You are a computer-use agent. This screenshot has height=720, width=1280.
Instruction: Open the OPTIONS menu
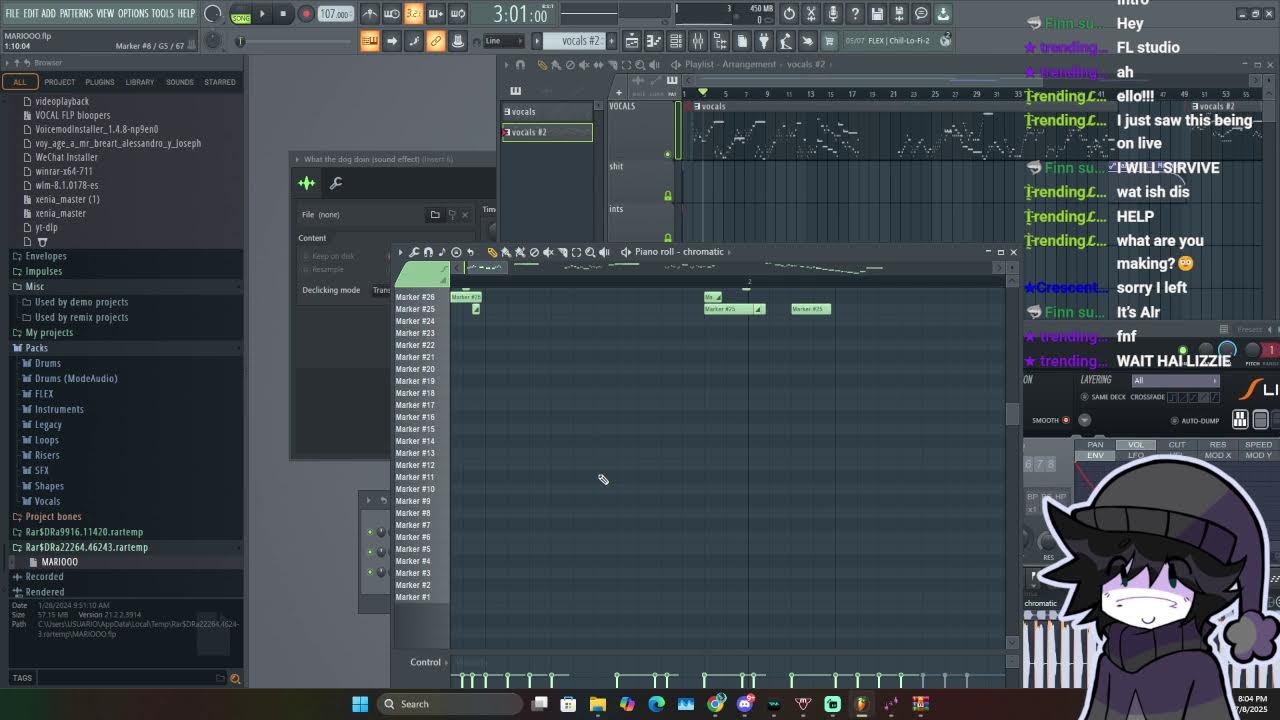(x=133, y=14)
